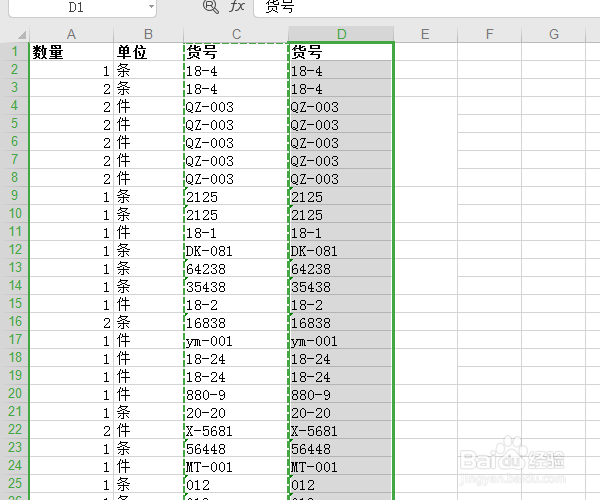Click cell C22 with X-5681
600x500 pixels.
tap(236, 430)
